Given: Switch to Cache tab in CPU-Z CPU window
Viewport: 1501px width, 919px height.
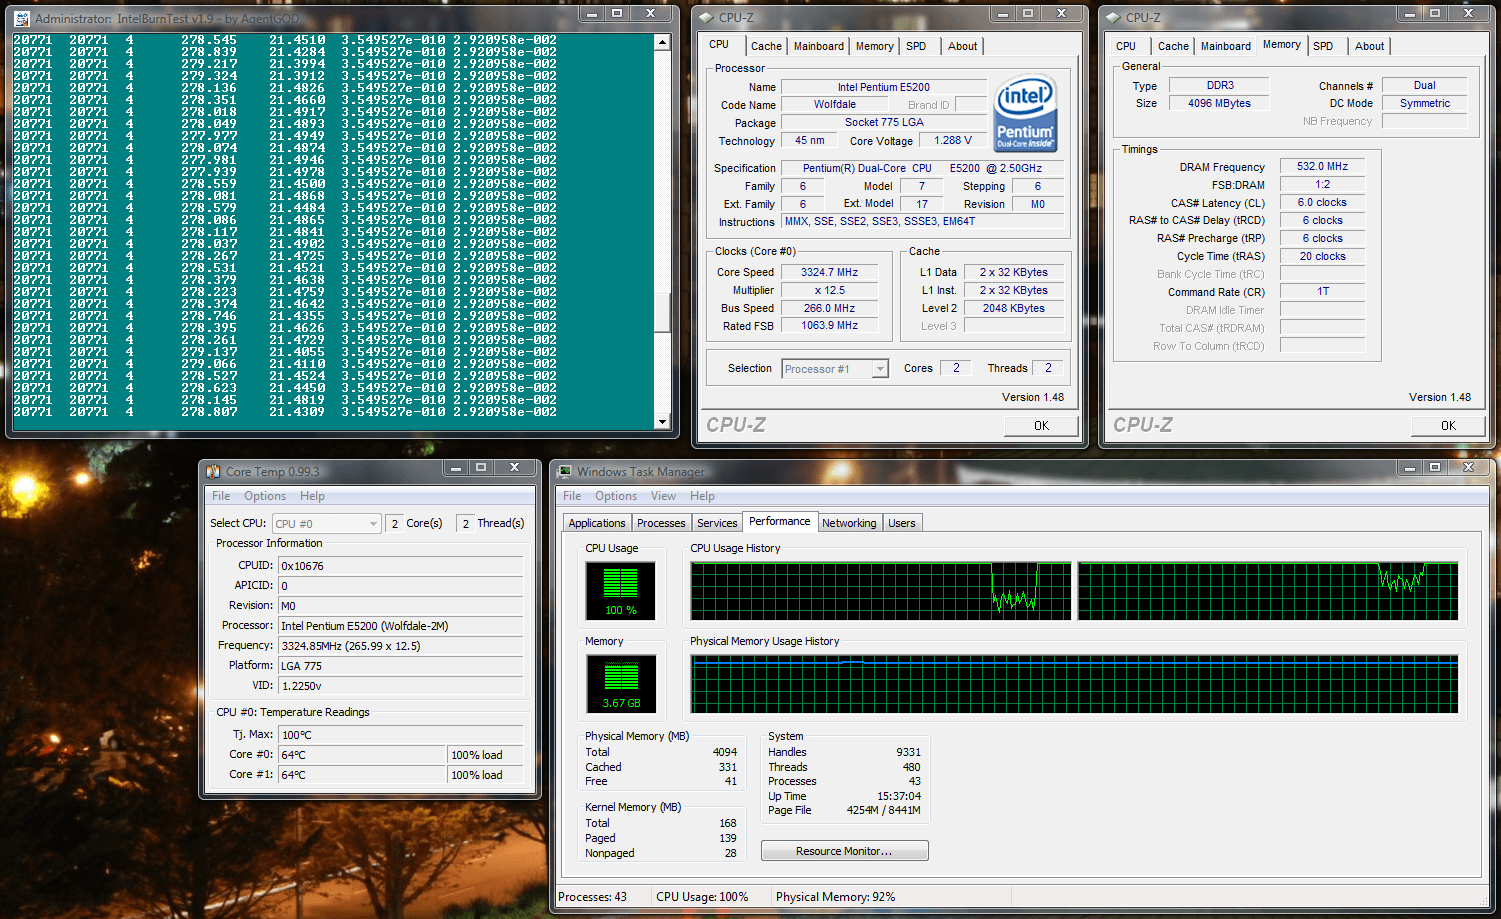Looking at the screenshot, I should tap(766, 46).
